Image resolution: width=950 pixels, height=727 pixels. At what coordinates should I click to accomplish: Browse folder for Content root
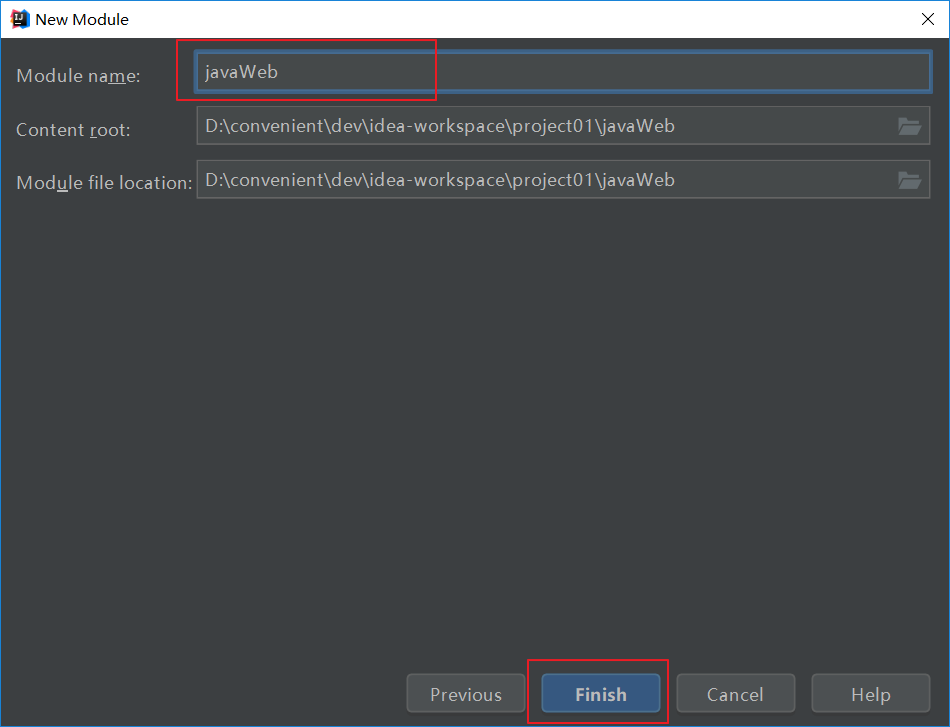tap(909, 126)
